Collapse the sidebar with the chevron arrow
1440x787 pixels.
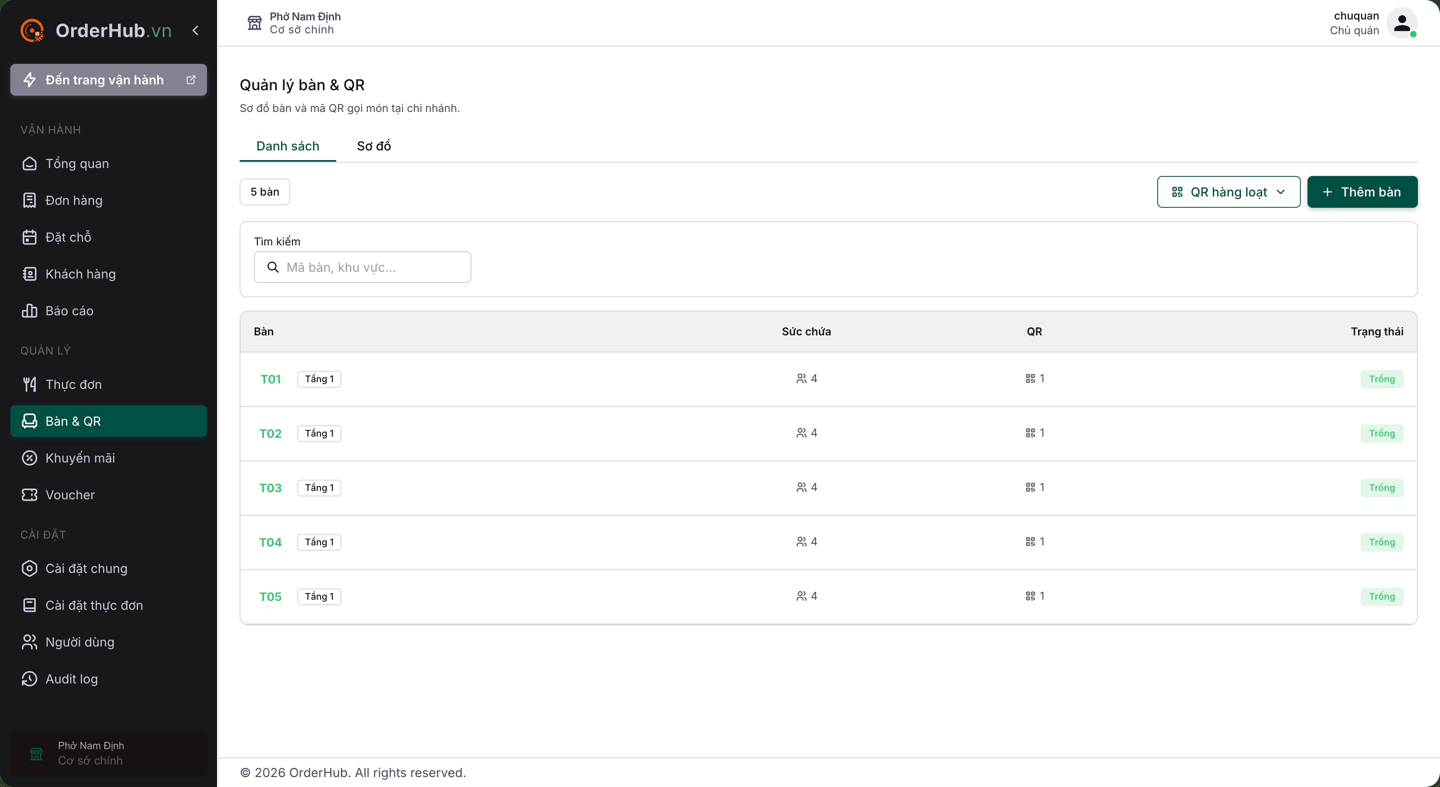pyautogui.click(x=195, y=31)
